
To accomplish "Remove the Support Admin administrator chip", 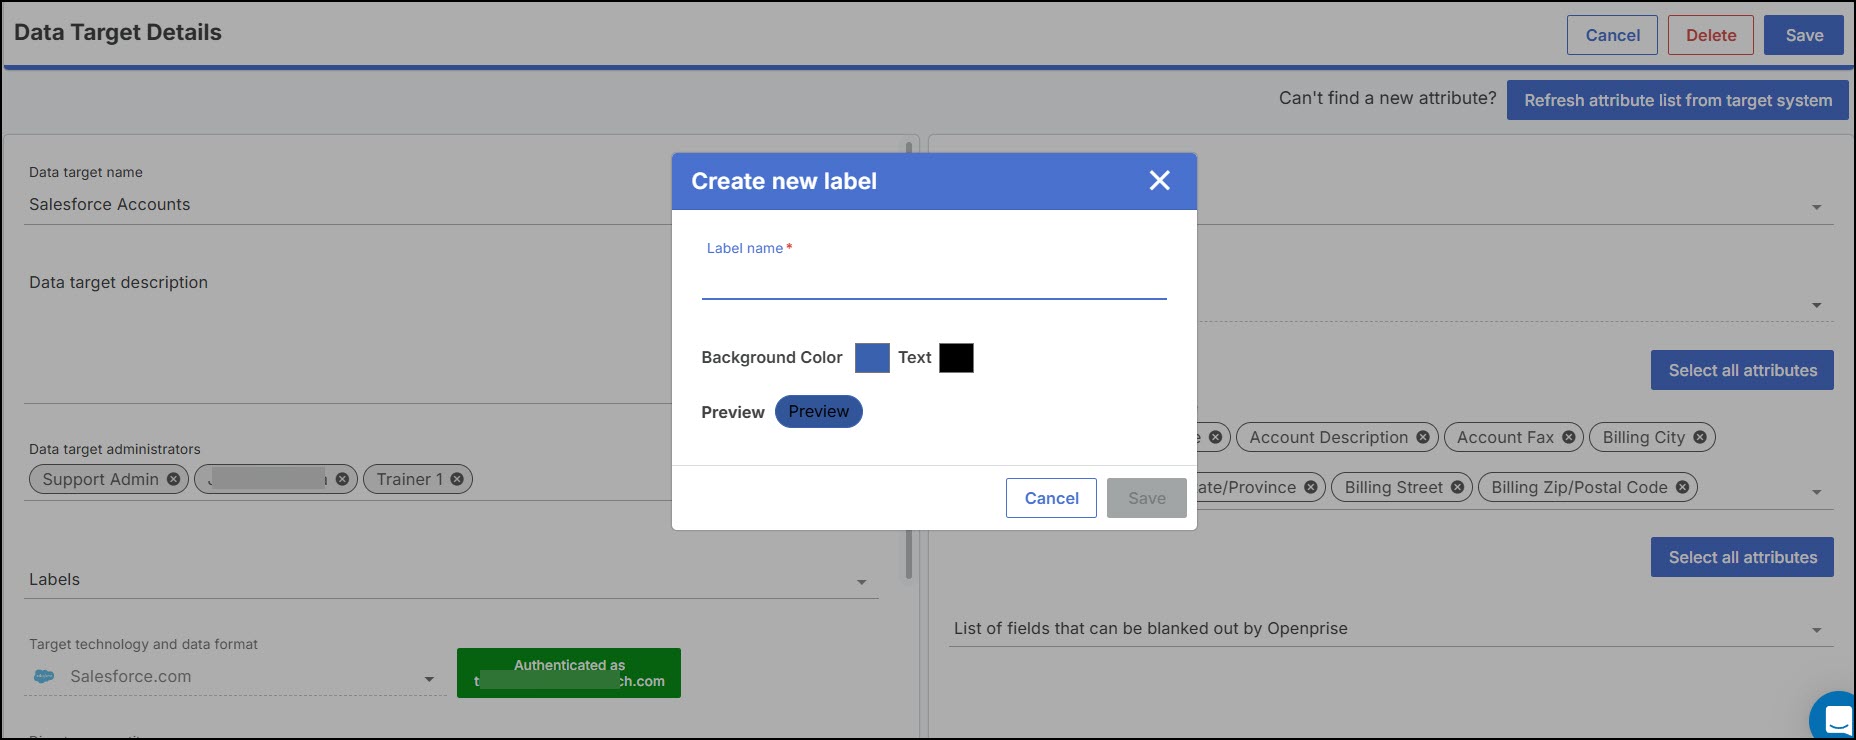I will (x=174, y=479).
